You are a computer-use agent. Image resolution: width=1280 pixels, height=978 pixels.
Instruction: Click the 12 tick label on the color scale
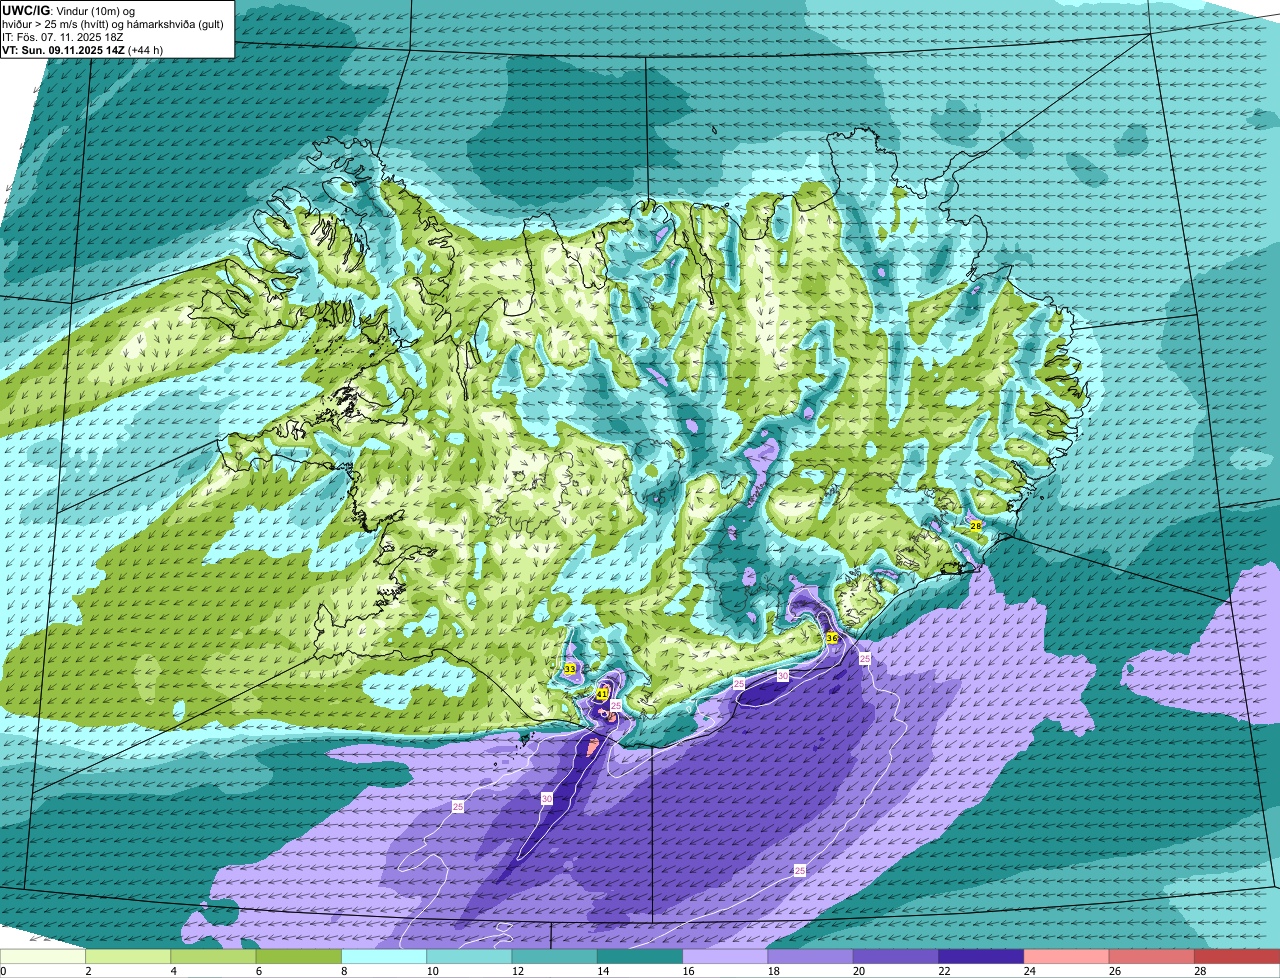click(x=517, y=971)
